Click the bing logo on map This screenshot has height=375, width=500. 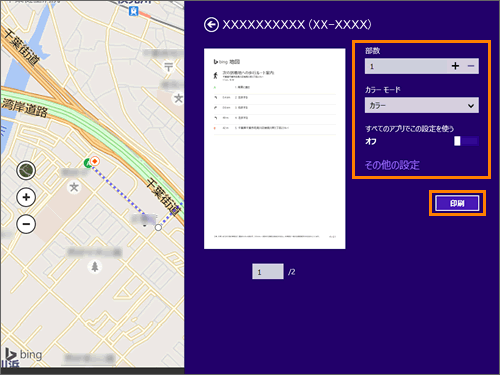click(x=24, y=354)
